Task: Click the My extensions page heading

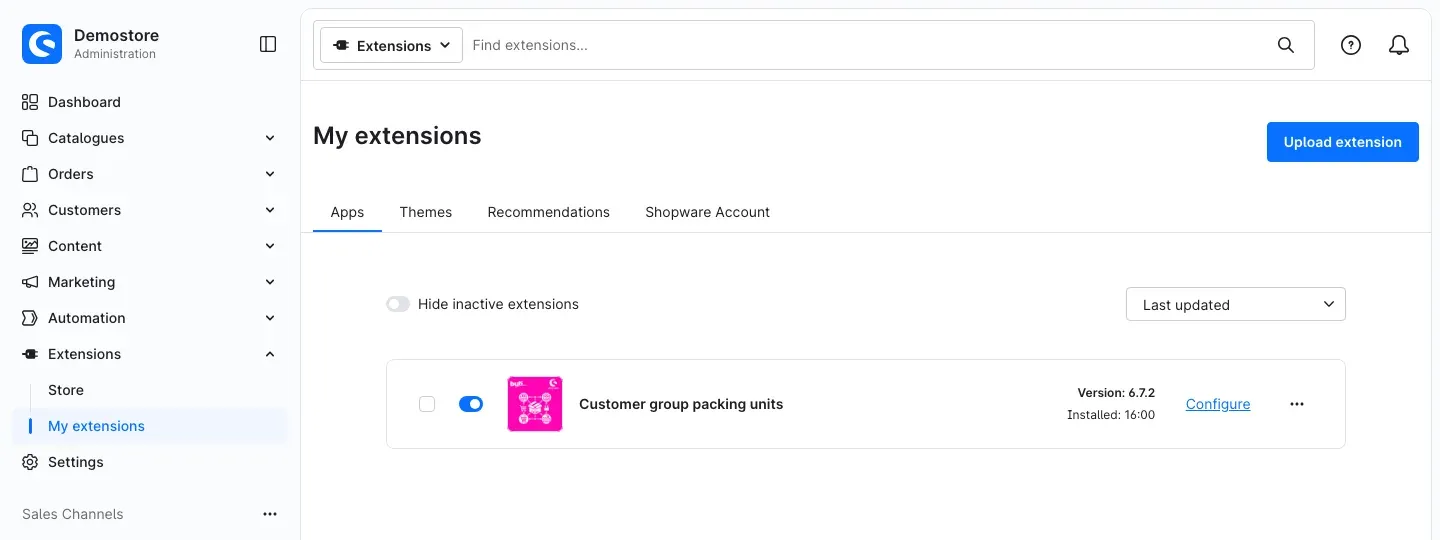Action: coord(397,136)
